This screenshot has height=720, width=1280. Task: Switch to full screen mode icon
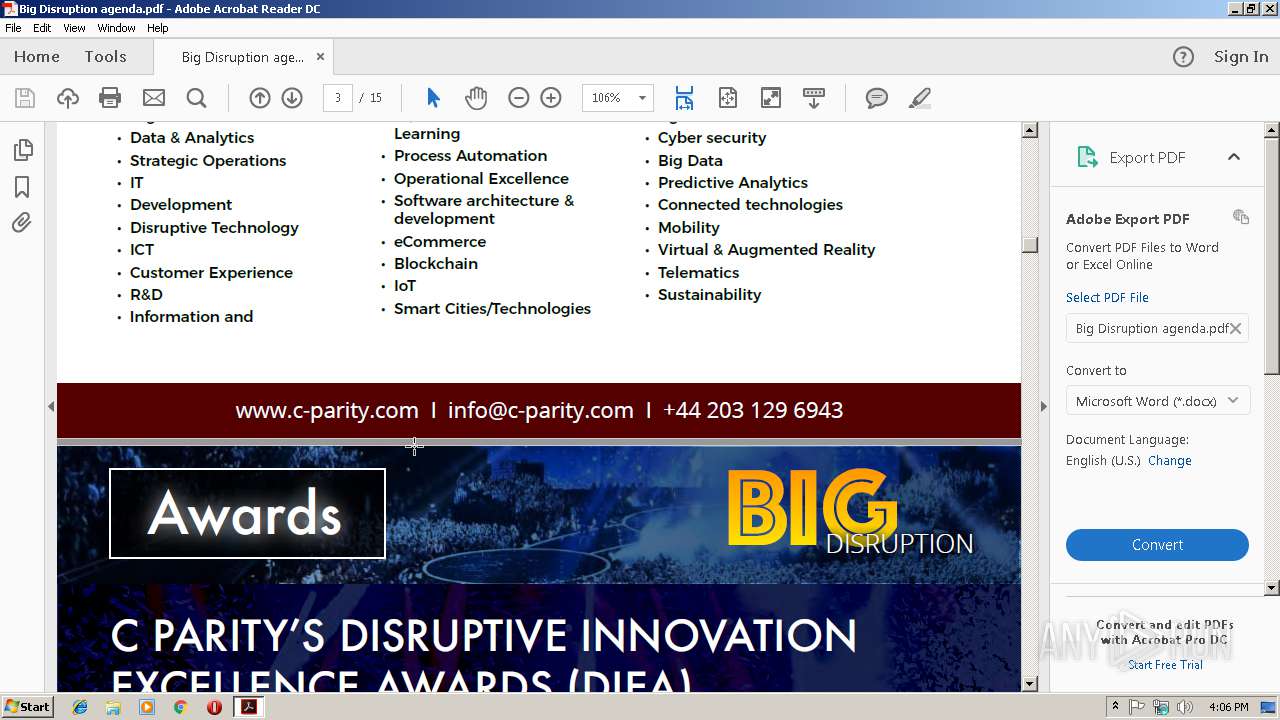pyautogui.click(x=771, y=98)
